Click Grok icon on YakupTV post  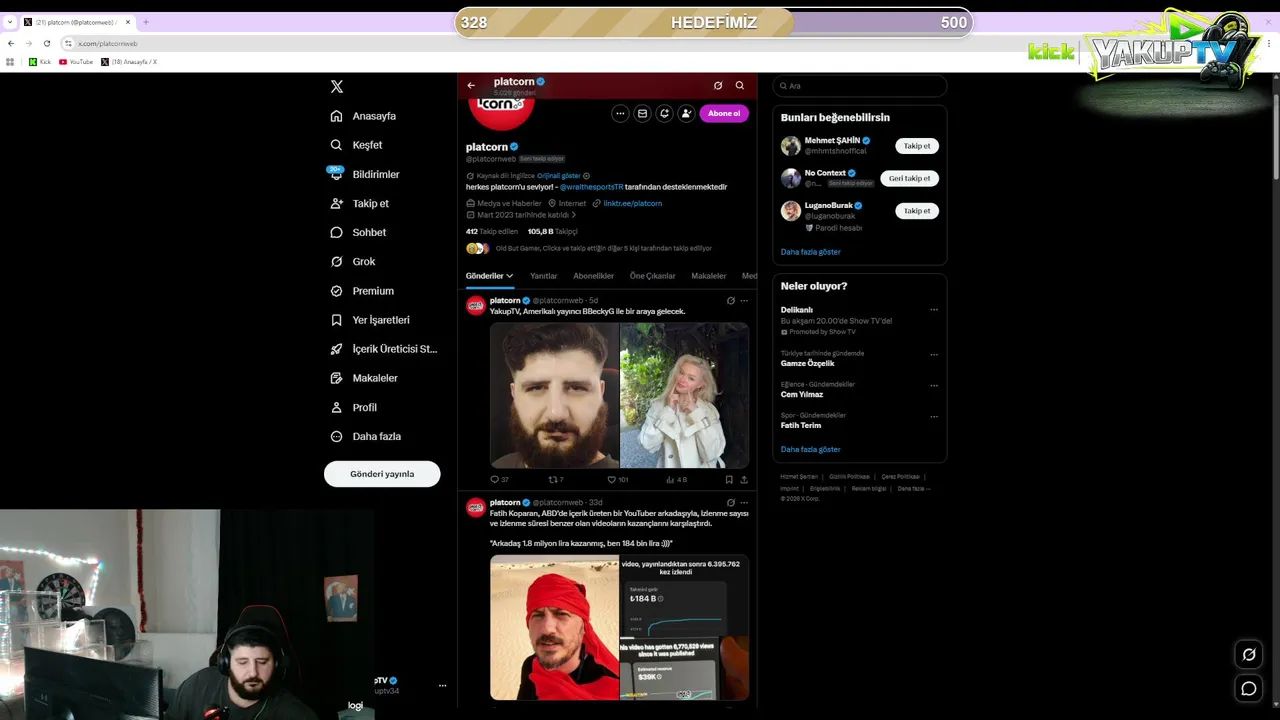[x=731, y=301]
